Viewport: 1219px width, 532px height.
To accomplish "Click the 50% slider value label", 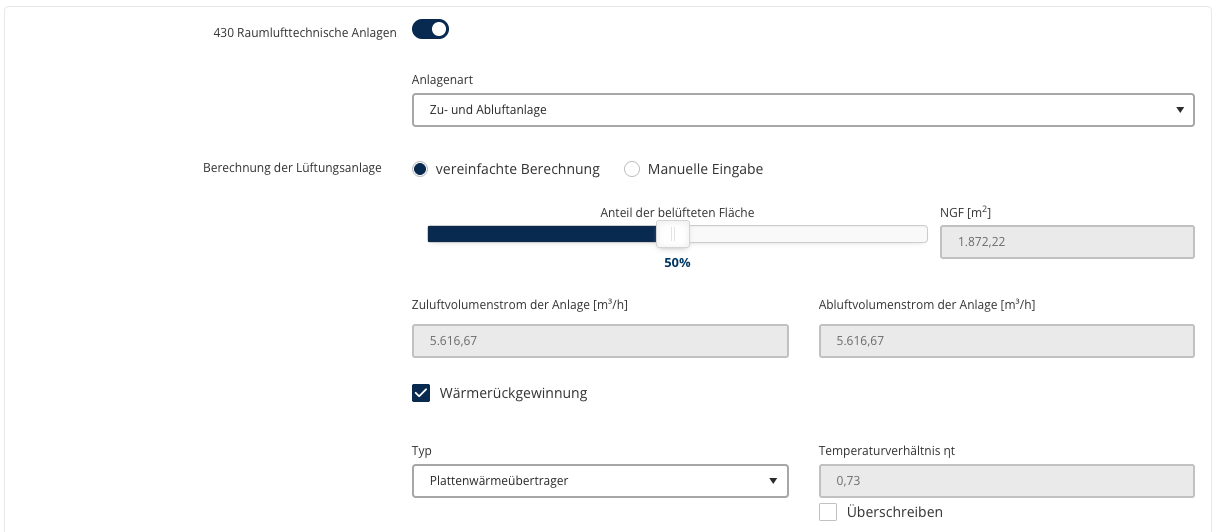I will click(x=677, y=263).
